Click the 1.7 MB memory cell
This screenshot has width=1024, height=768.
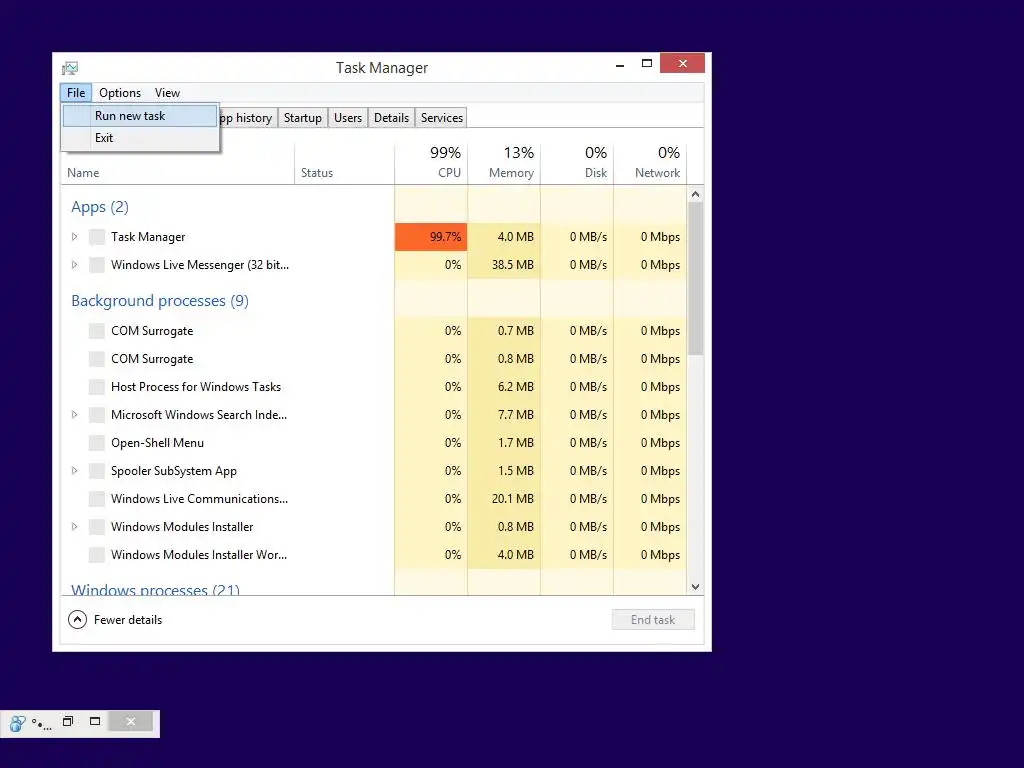tap(504, 443)
